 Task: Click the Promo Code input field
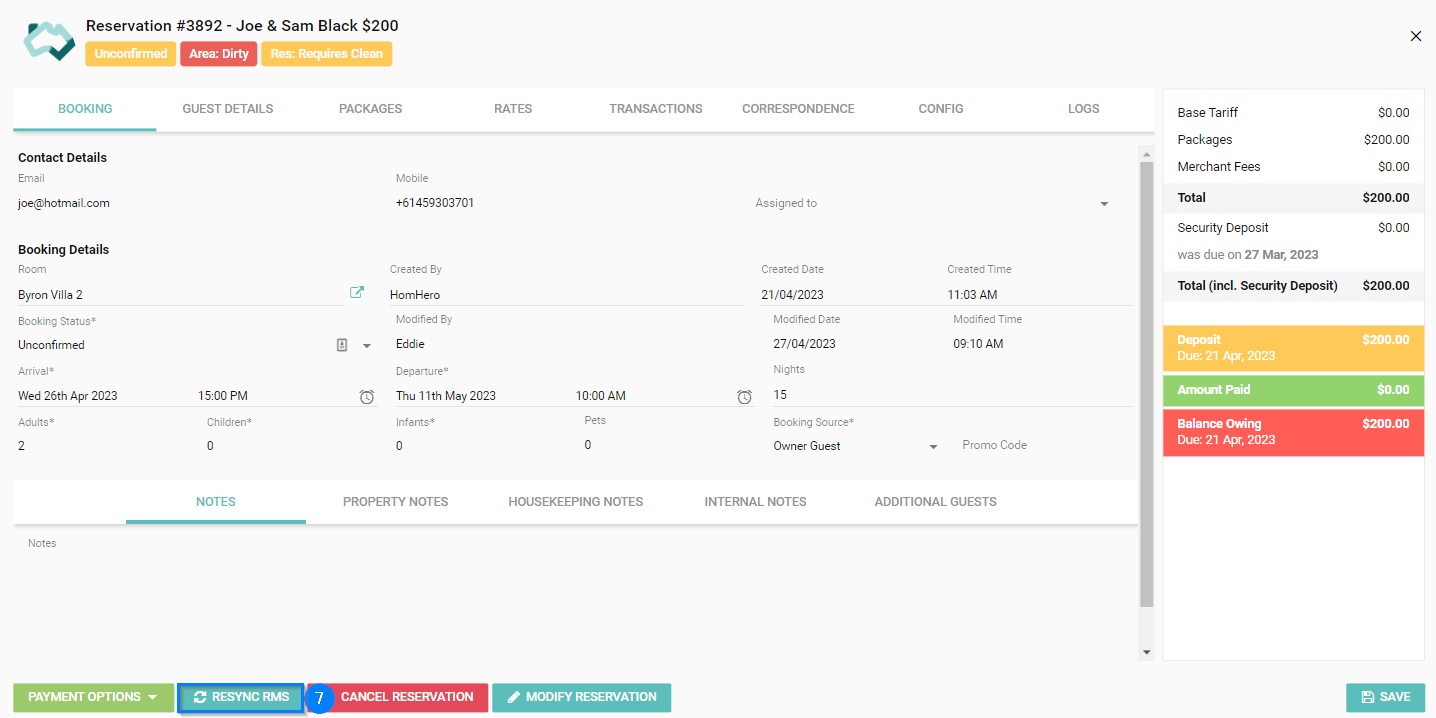(x=1040, y=446)
